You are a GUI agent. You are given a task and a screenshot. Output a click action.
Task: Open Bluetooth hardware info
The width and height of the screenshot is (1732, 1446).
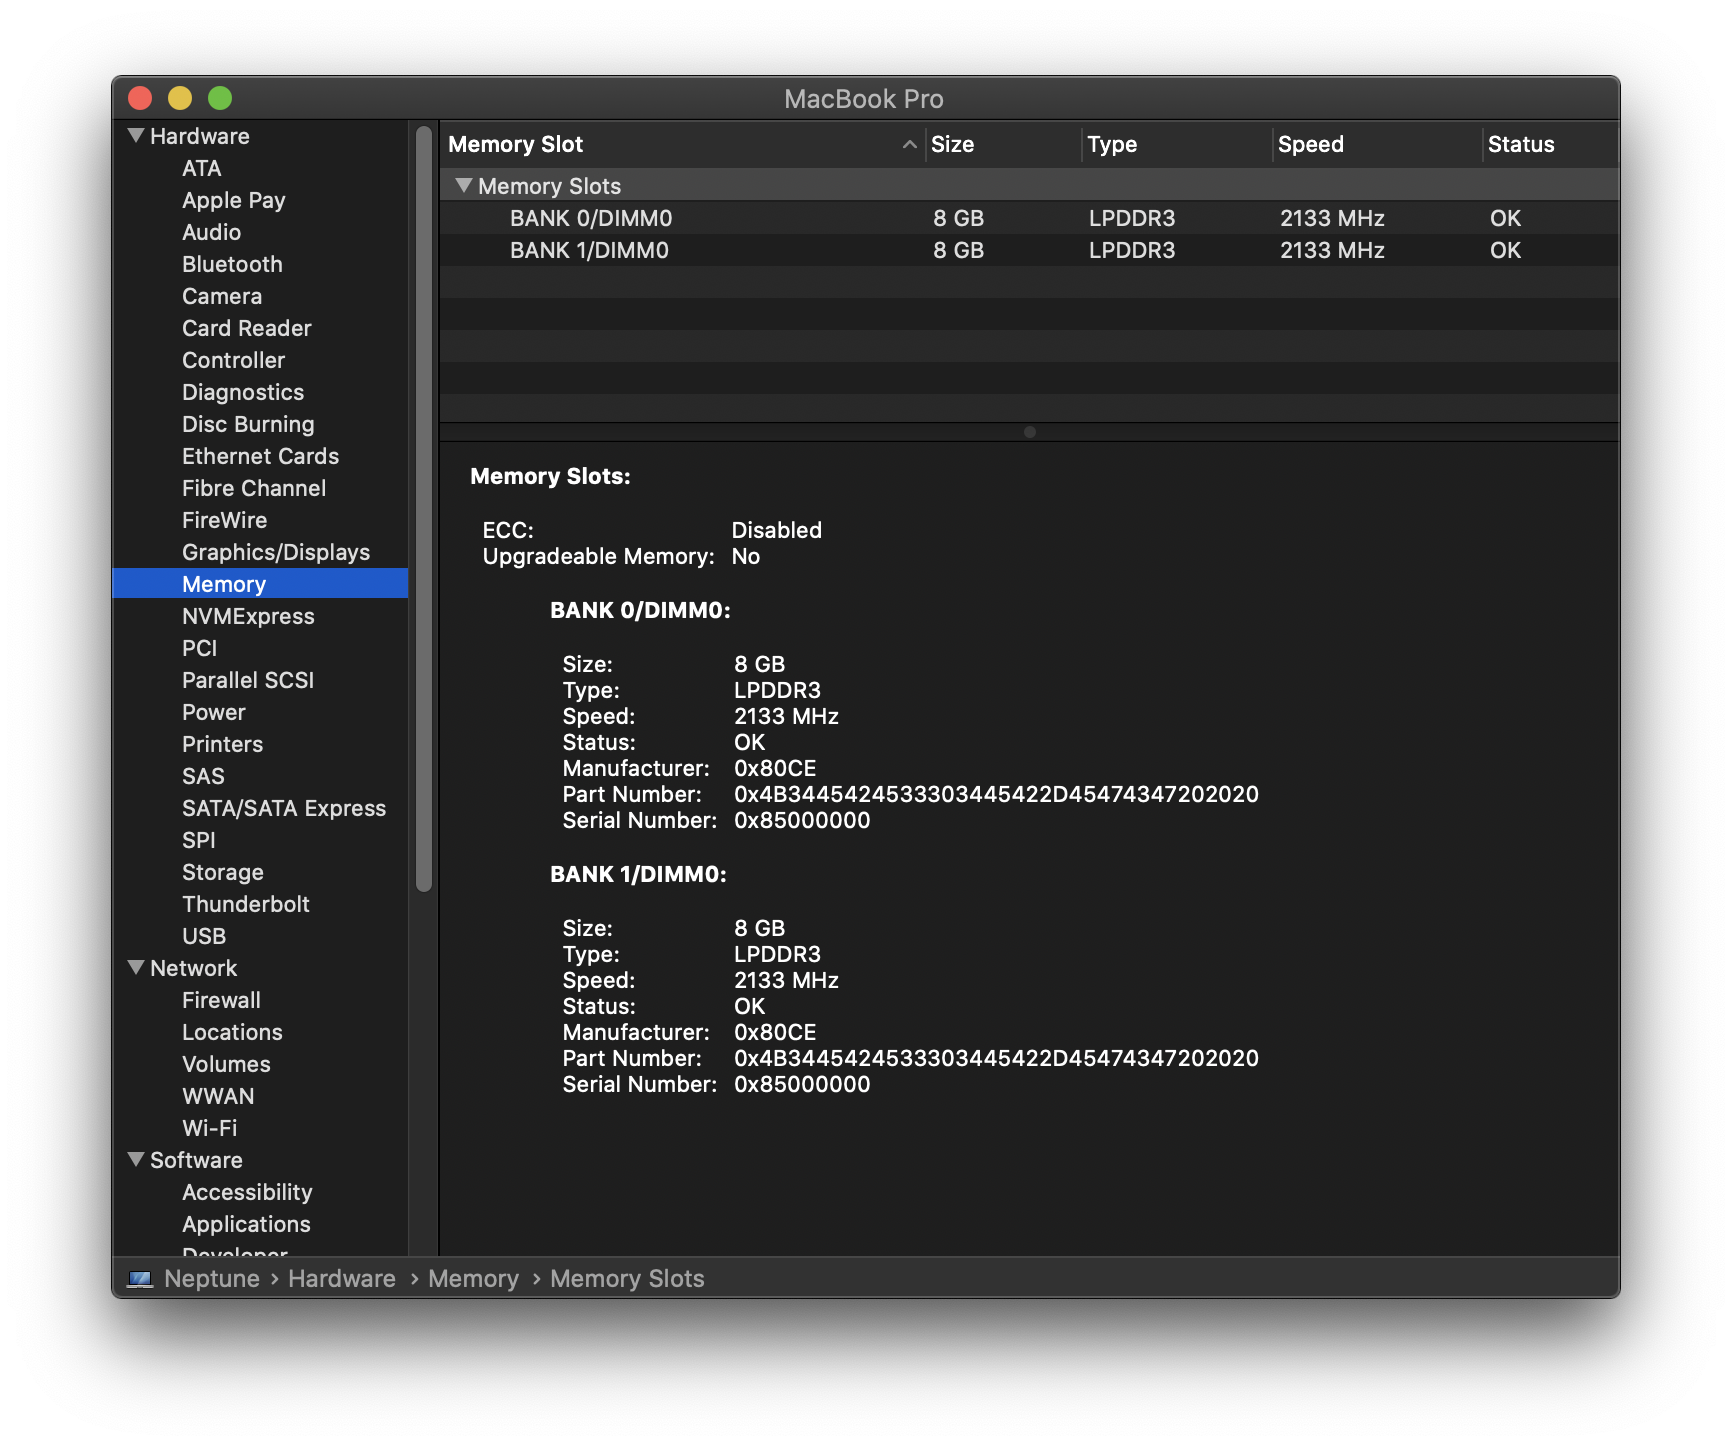pyautogui.click(x=232, y=264)
